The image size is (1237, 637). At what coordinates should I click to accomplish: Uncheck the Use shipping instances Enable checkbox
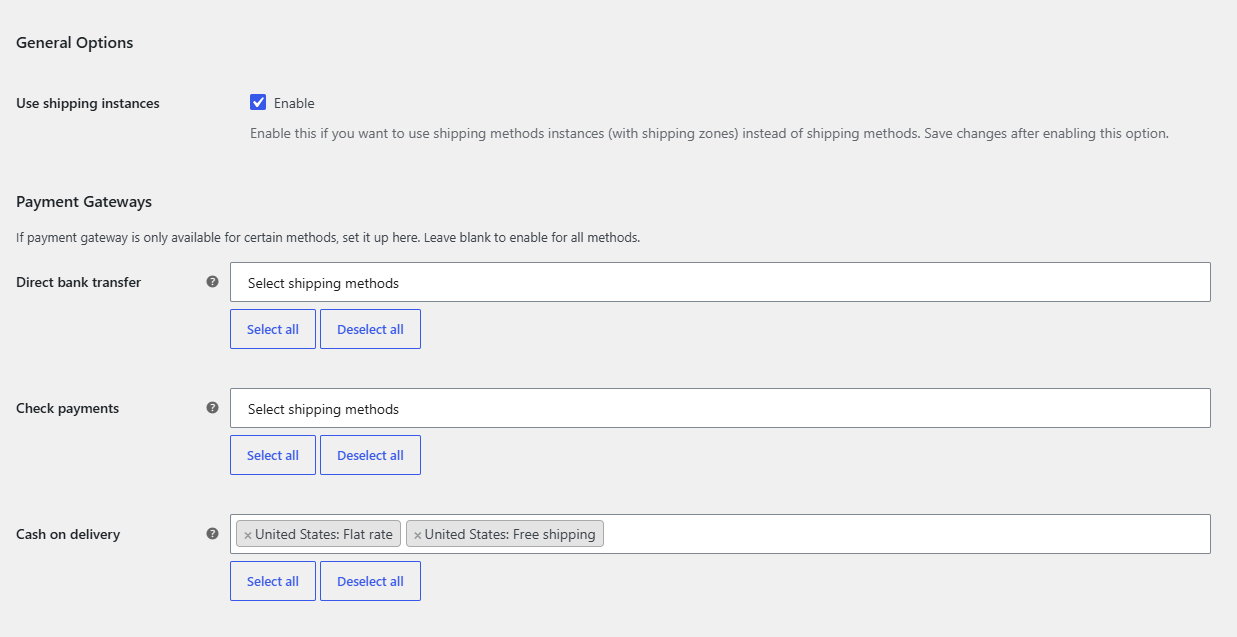pos(258,102)
